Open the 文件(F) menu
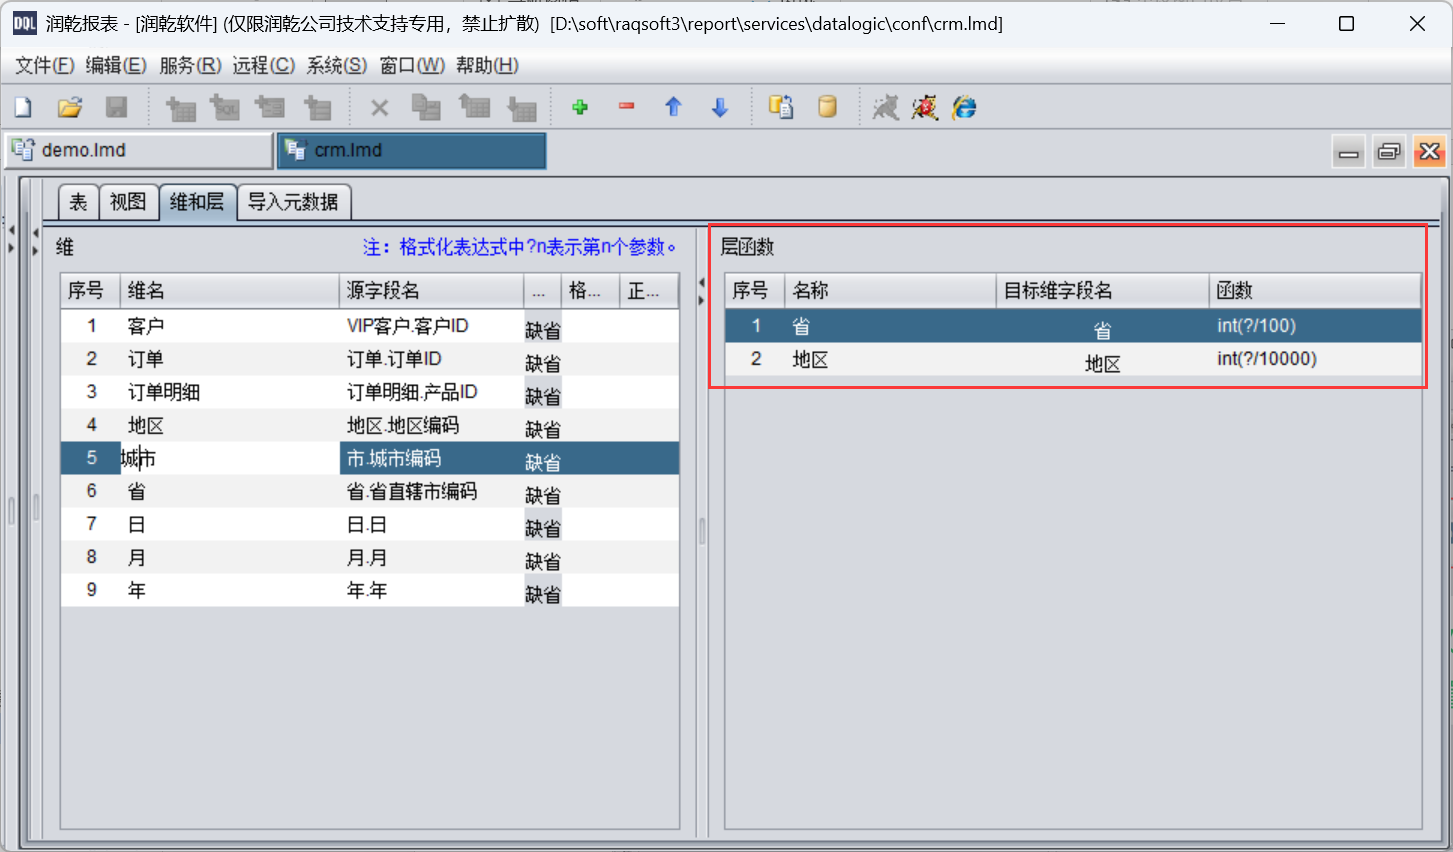Viewport: 1453px width, 852px height. [x=44, y=65]
